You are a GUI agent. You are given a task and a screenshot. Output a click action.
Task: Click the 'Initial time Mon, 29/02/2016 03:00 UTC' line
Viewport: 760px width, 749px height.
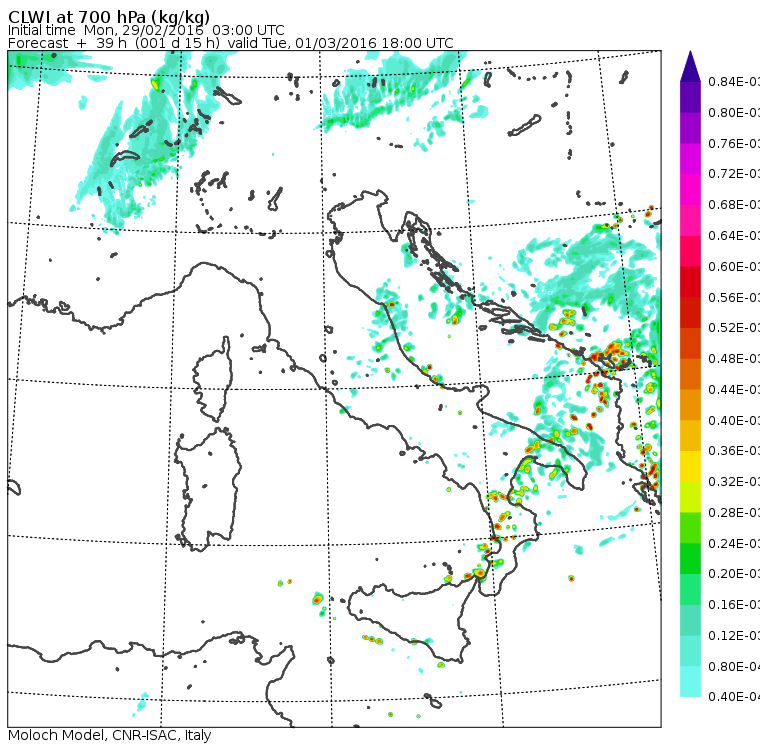pos(146,30)
